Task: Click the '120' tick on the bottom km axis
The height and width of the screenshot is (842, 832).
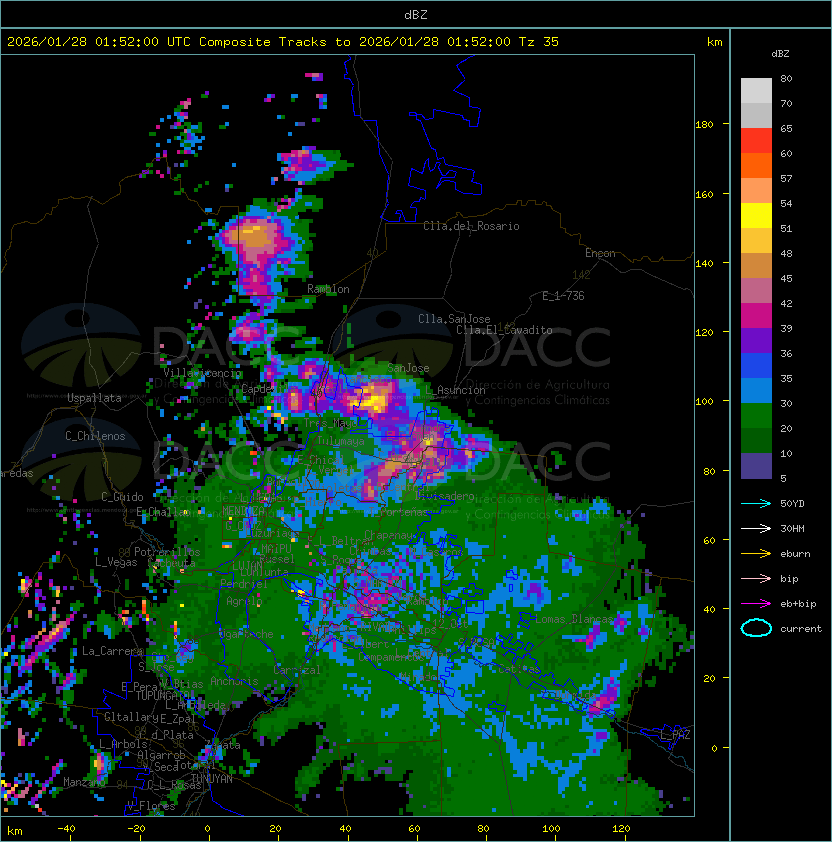Action: [x=621, y=829]
